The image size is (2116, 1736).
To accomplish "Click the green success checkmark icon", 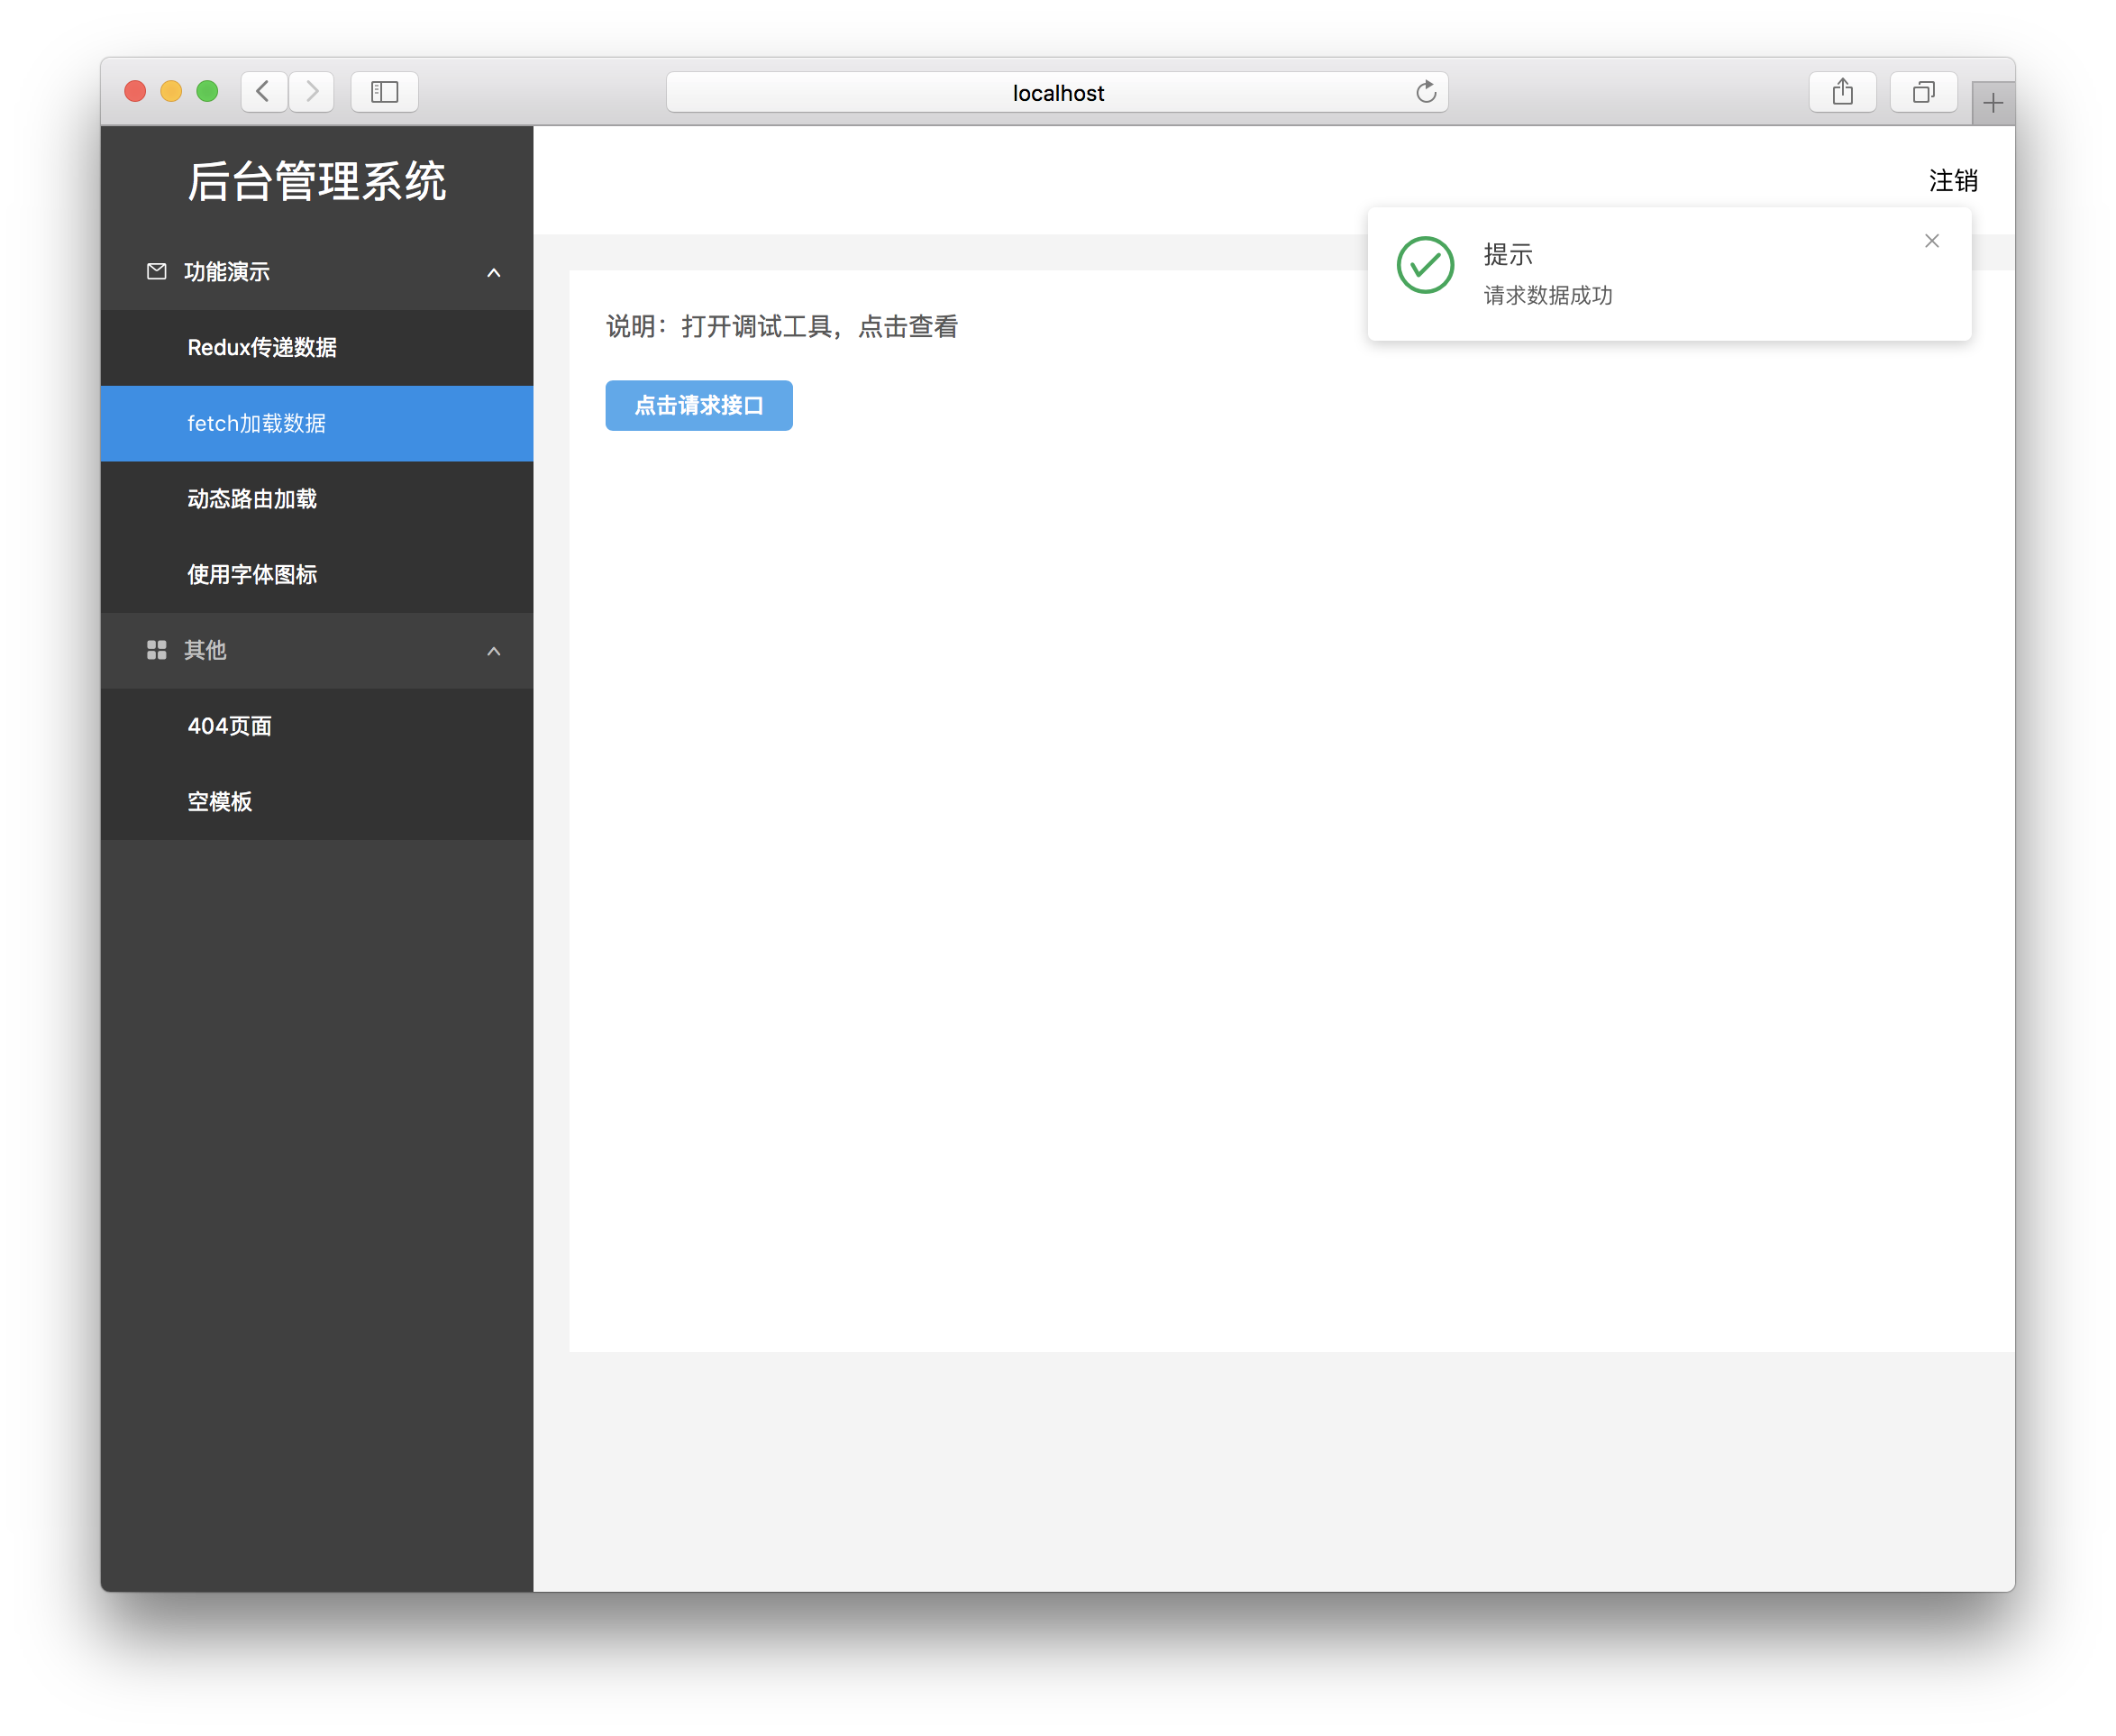I will point(1424,265).
